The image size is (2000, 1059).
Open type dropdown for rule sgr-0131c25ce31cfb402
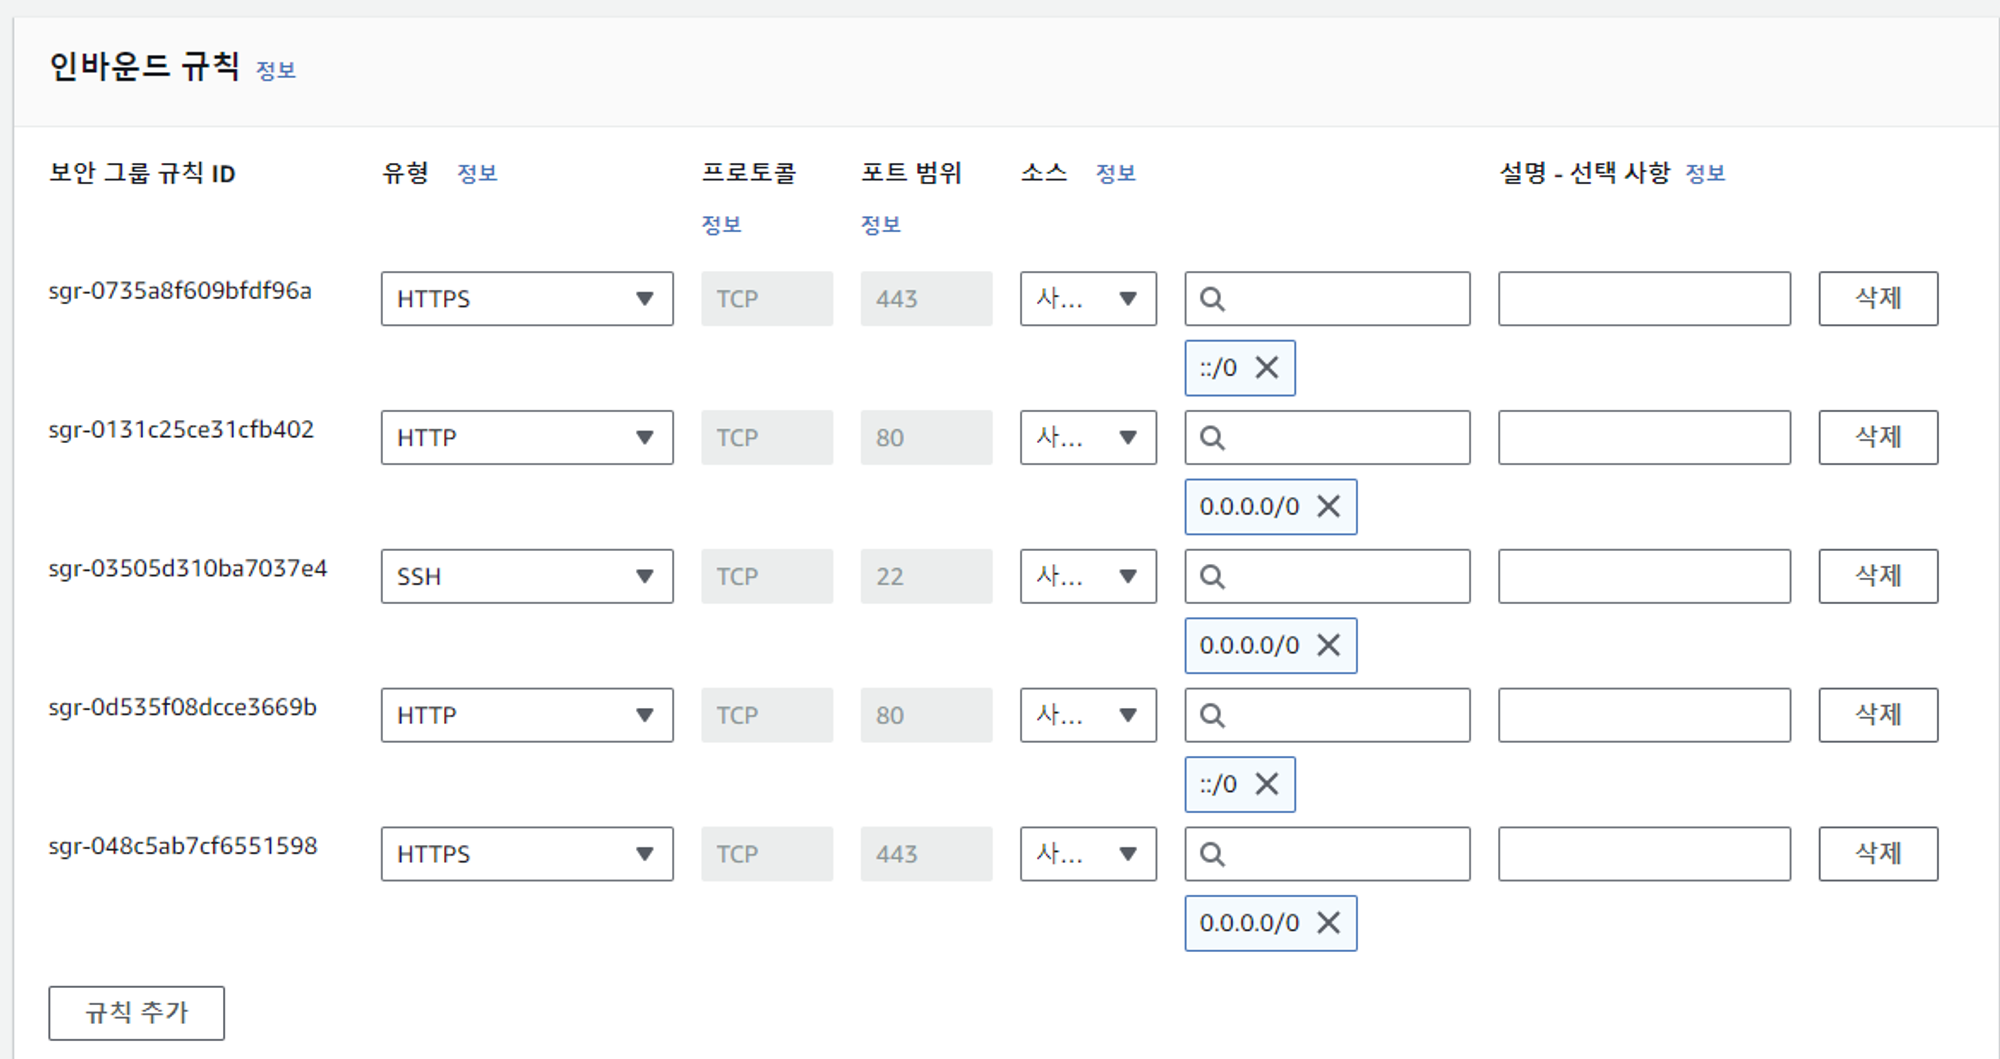pos(526,438)
